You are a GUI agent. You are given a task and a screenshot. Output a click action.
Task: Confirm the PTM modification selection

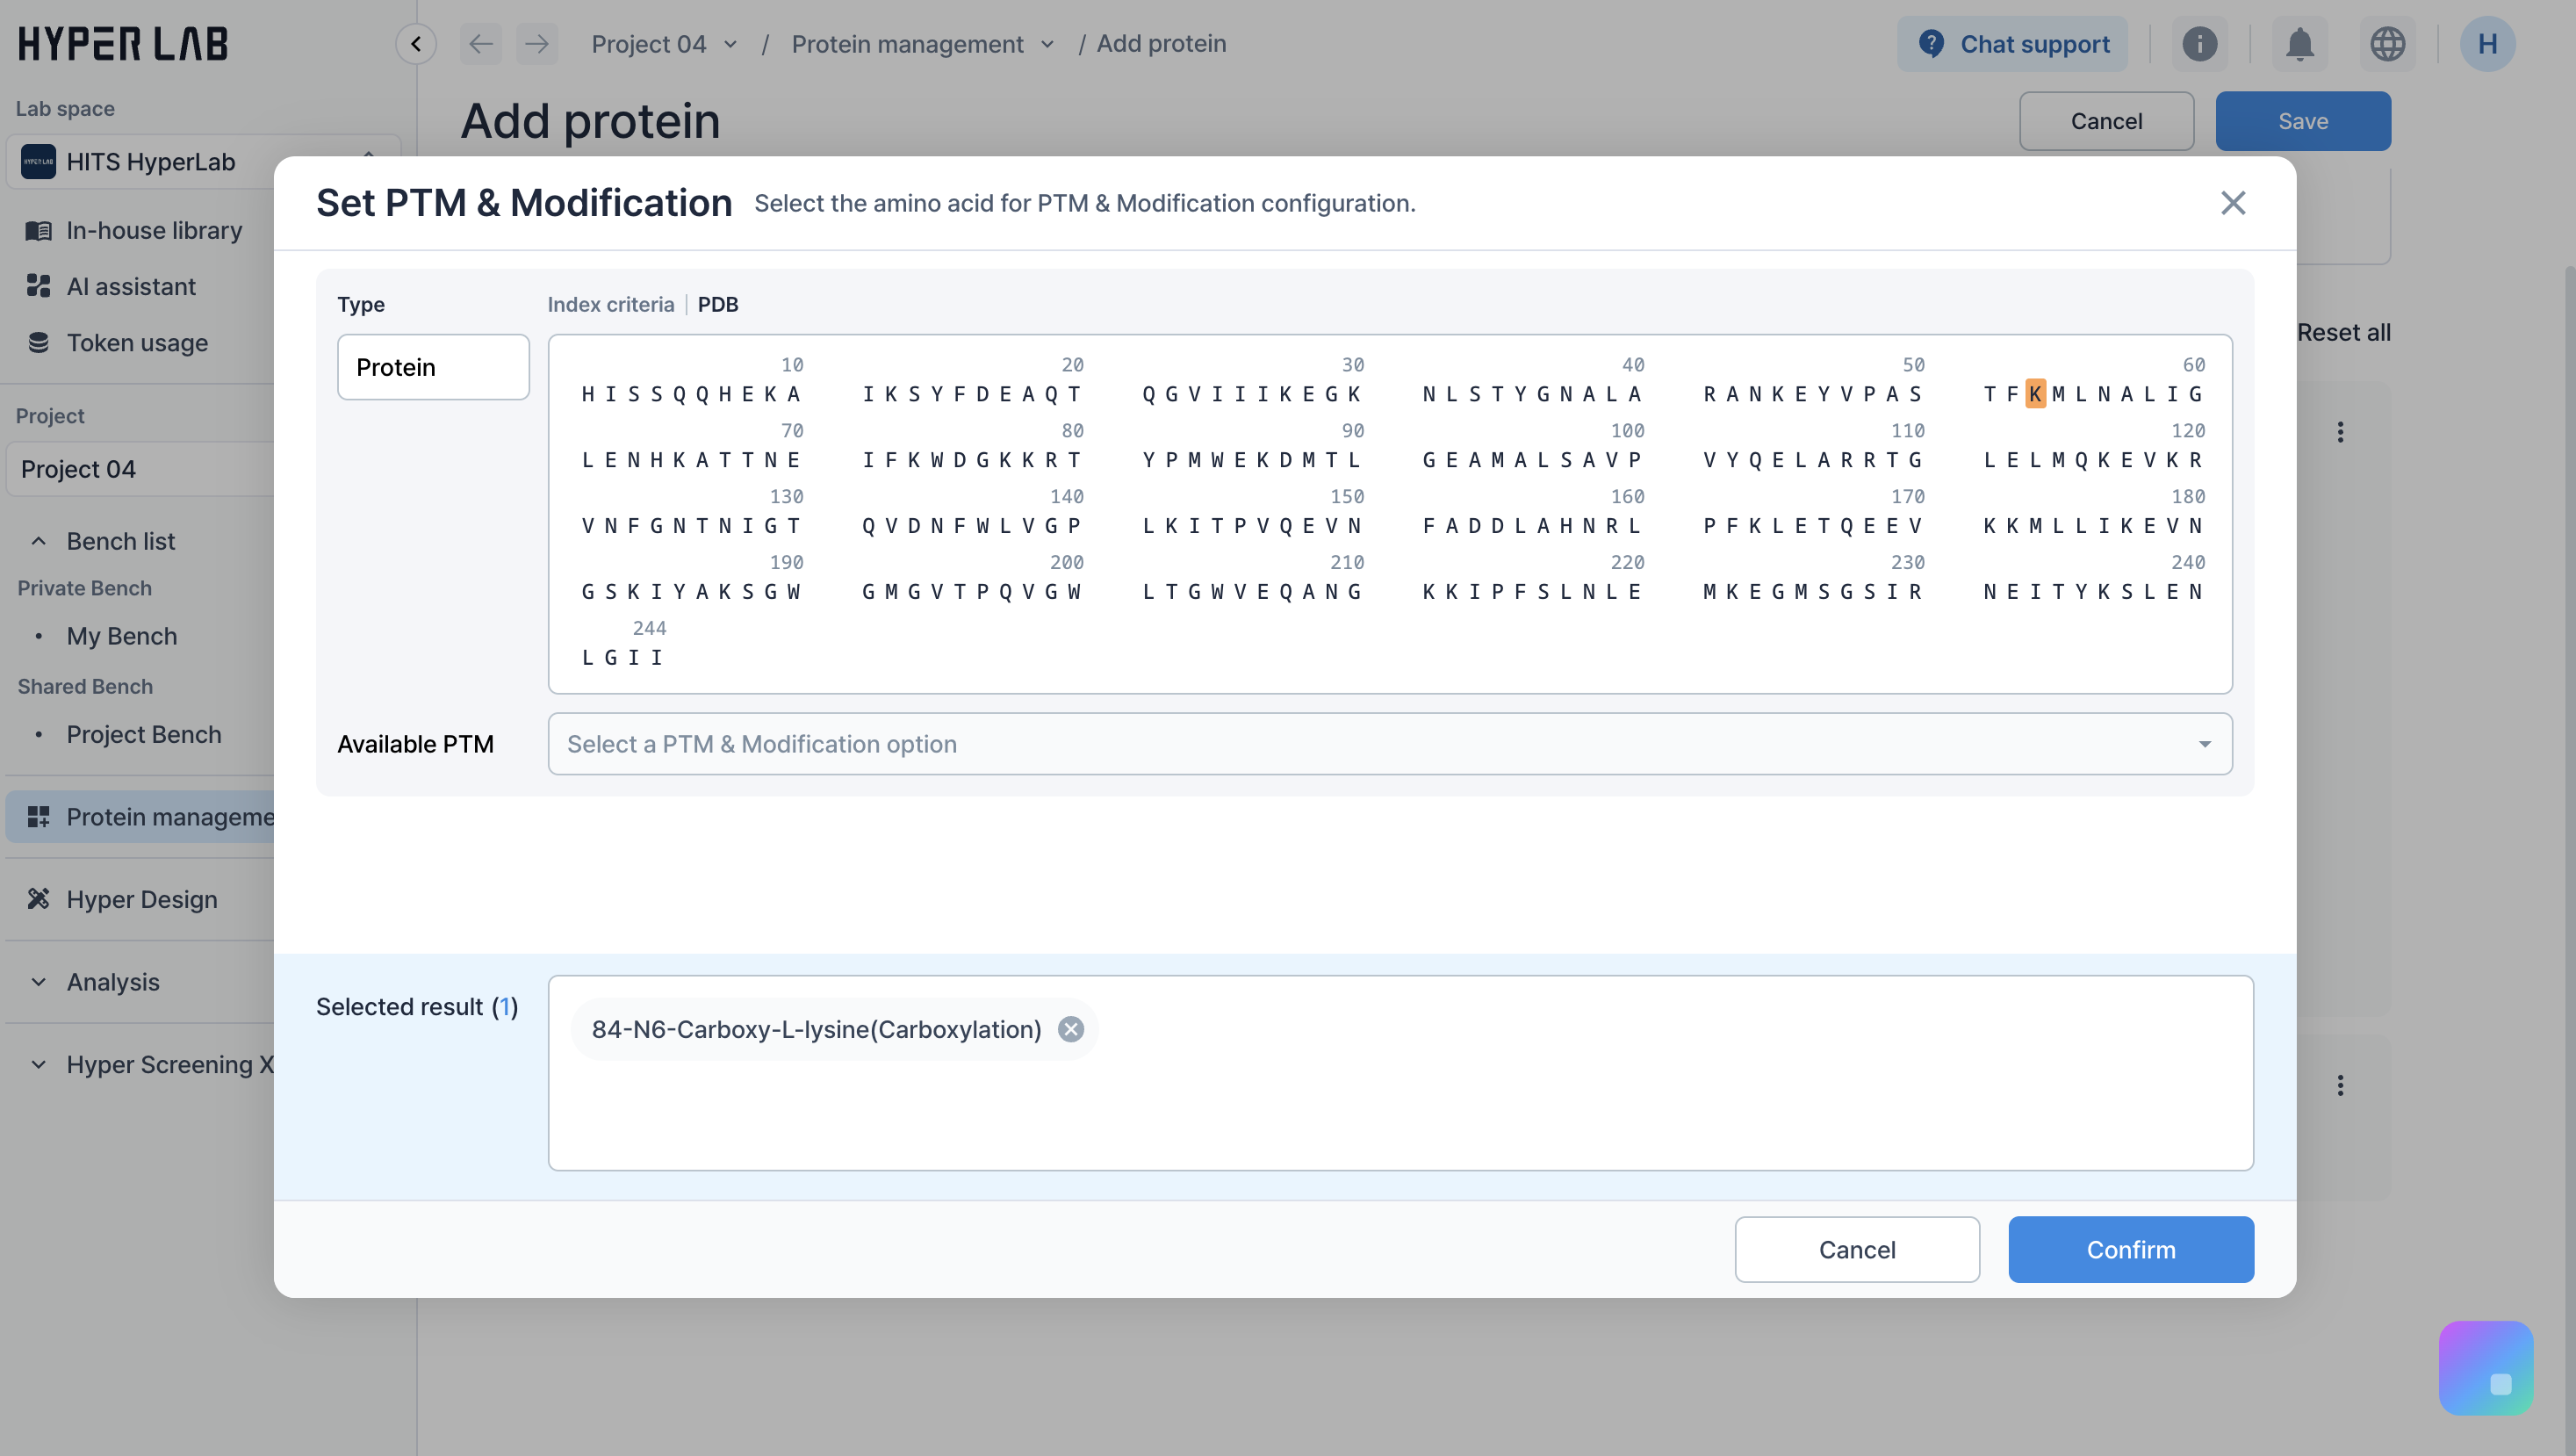pos(2130,1249)
